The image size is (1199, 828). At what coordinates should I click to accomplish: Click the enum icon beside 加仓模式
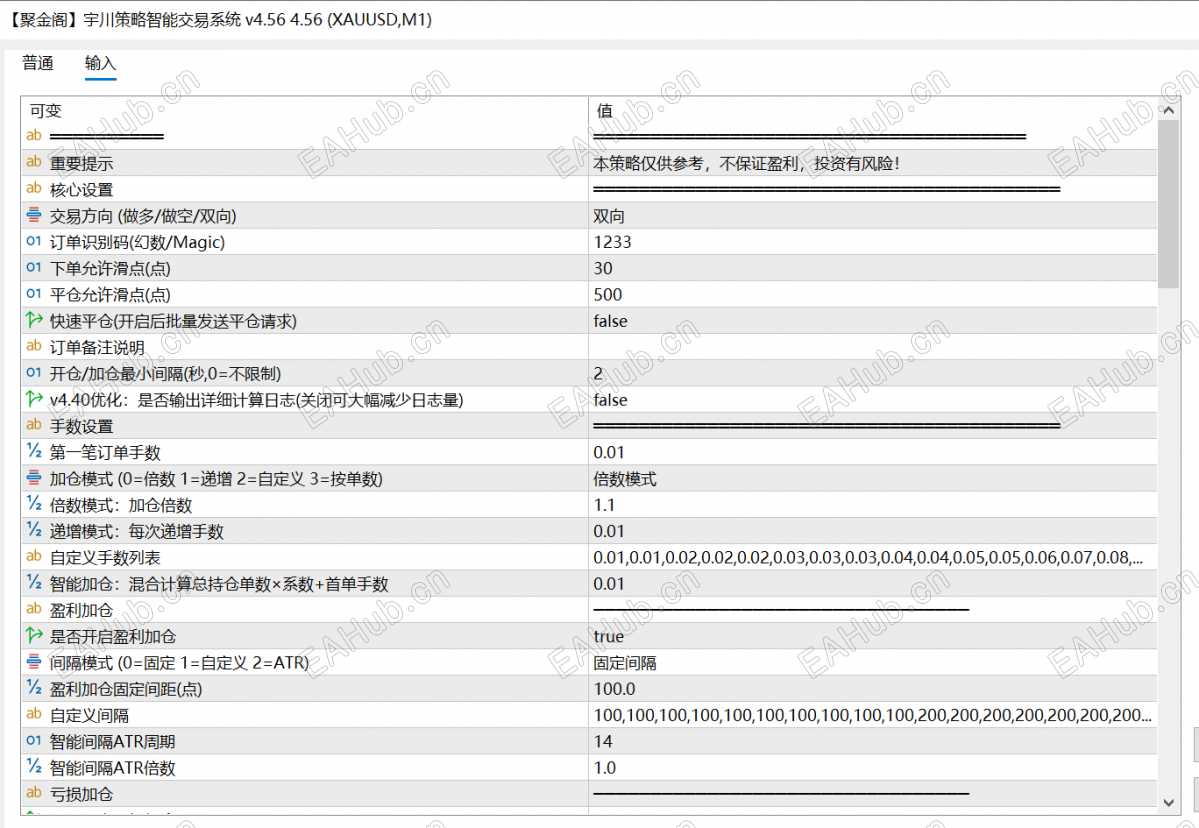(34, 478)
